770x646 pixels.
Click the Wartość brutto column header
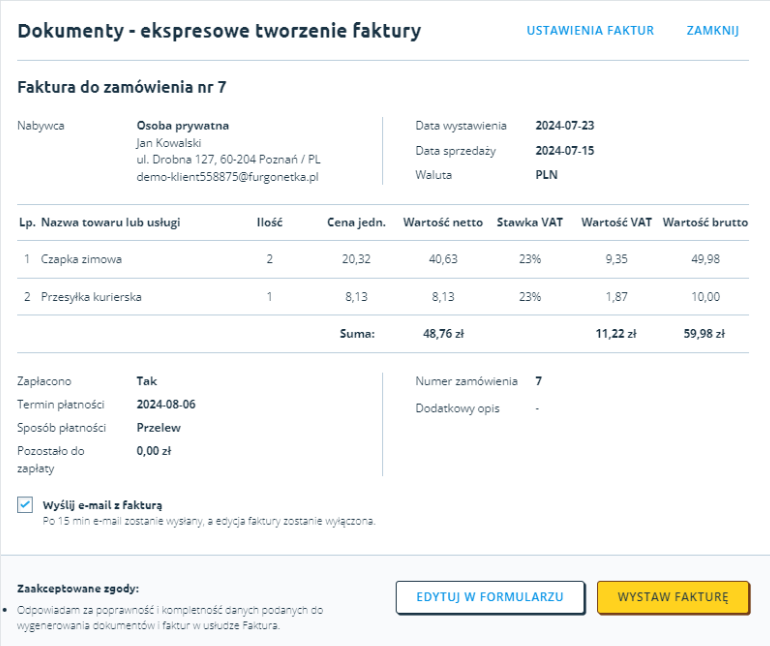[x=705, y=222]
